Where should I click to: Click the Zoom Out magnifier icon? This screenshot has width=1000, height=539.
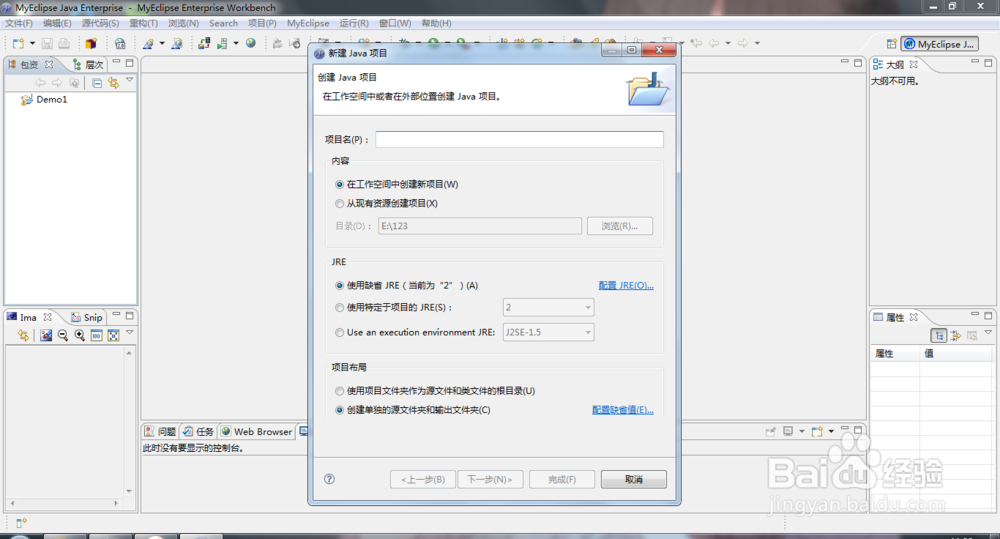(x=62, y=335)
